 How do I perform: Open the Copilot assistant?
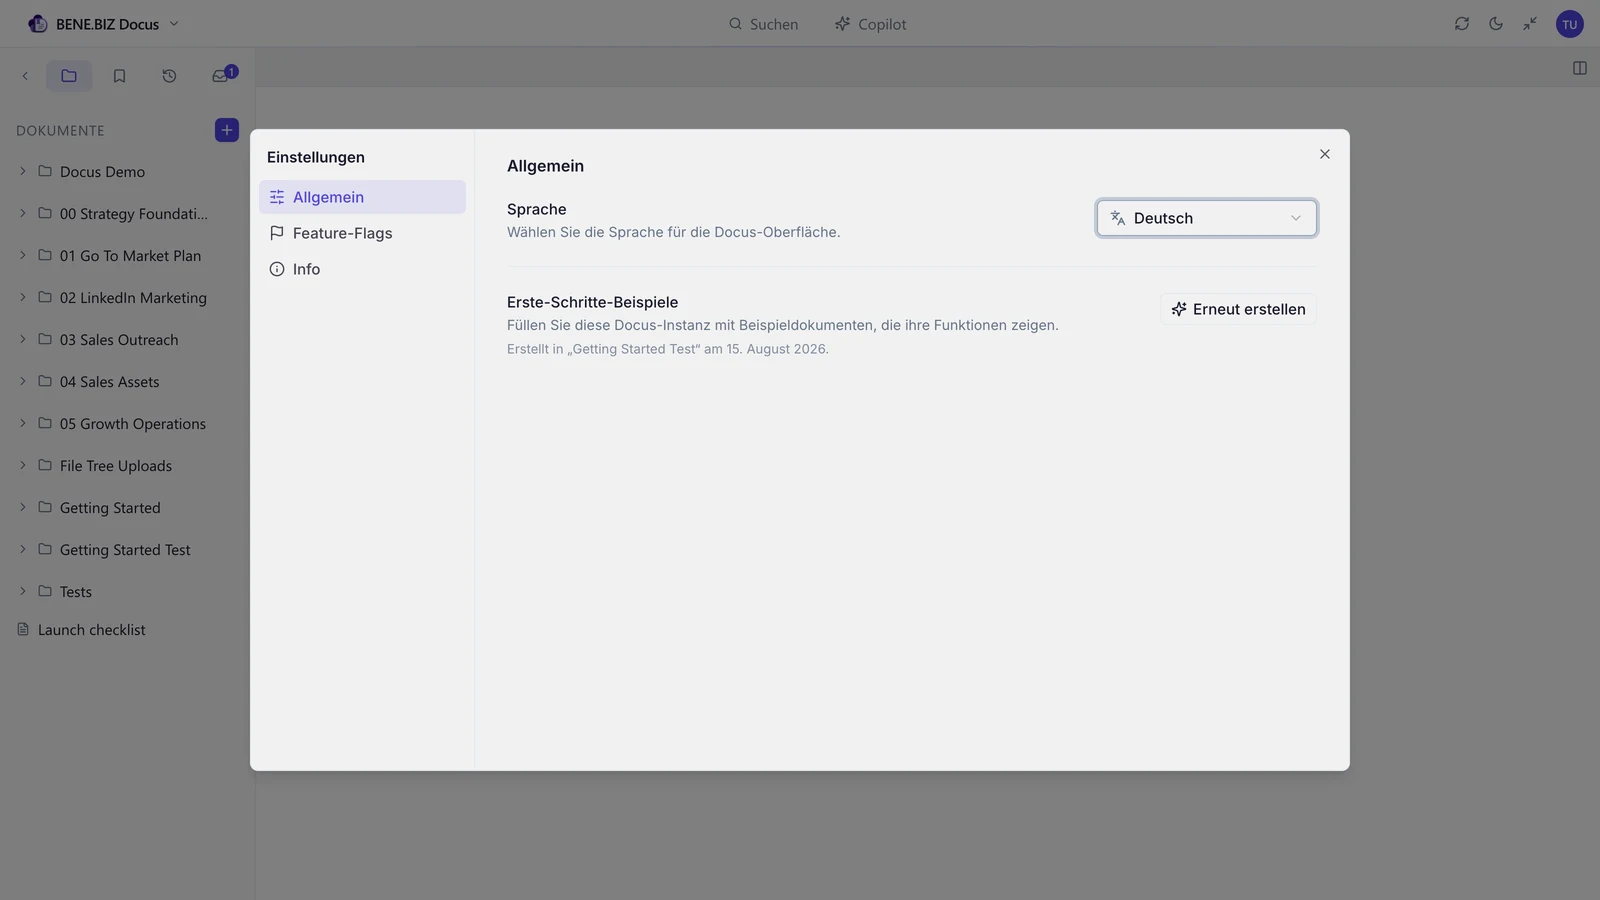(871, 24)
